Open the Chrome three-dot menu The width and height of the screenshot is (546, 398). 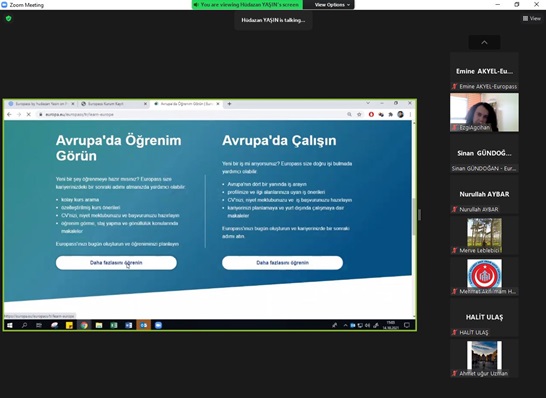410,114
